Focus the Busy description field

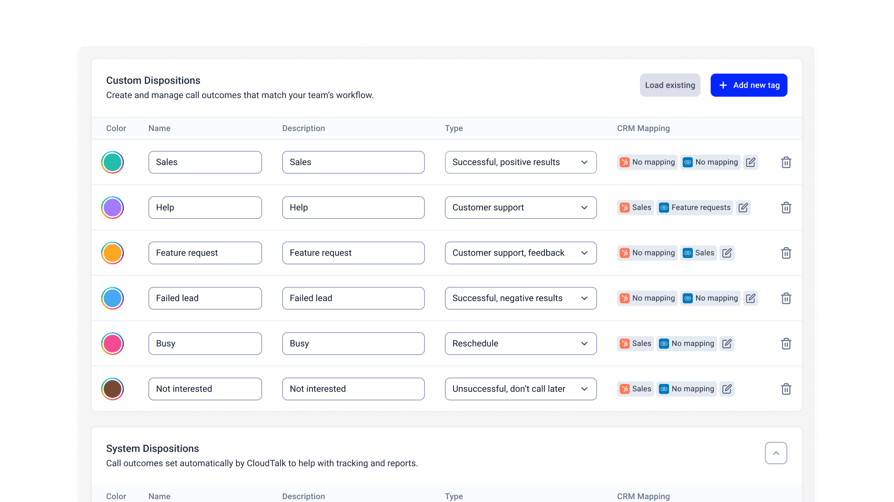pyautogui.click(x=353, y=343)
